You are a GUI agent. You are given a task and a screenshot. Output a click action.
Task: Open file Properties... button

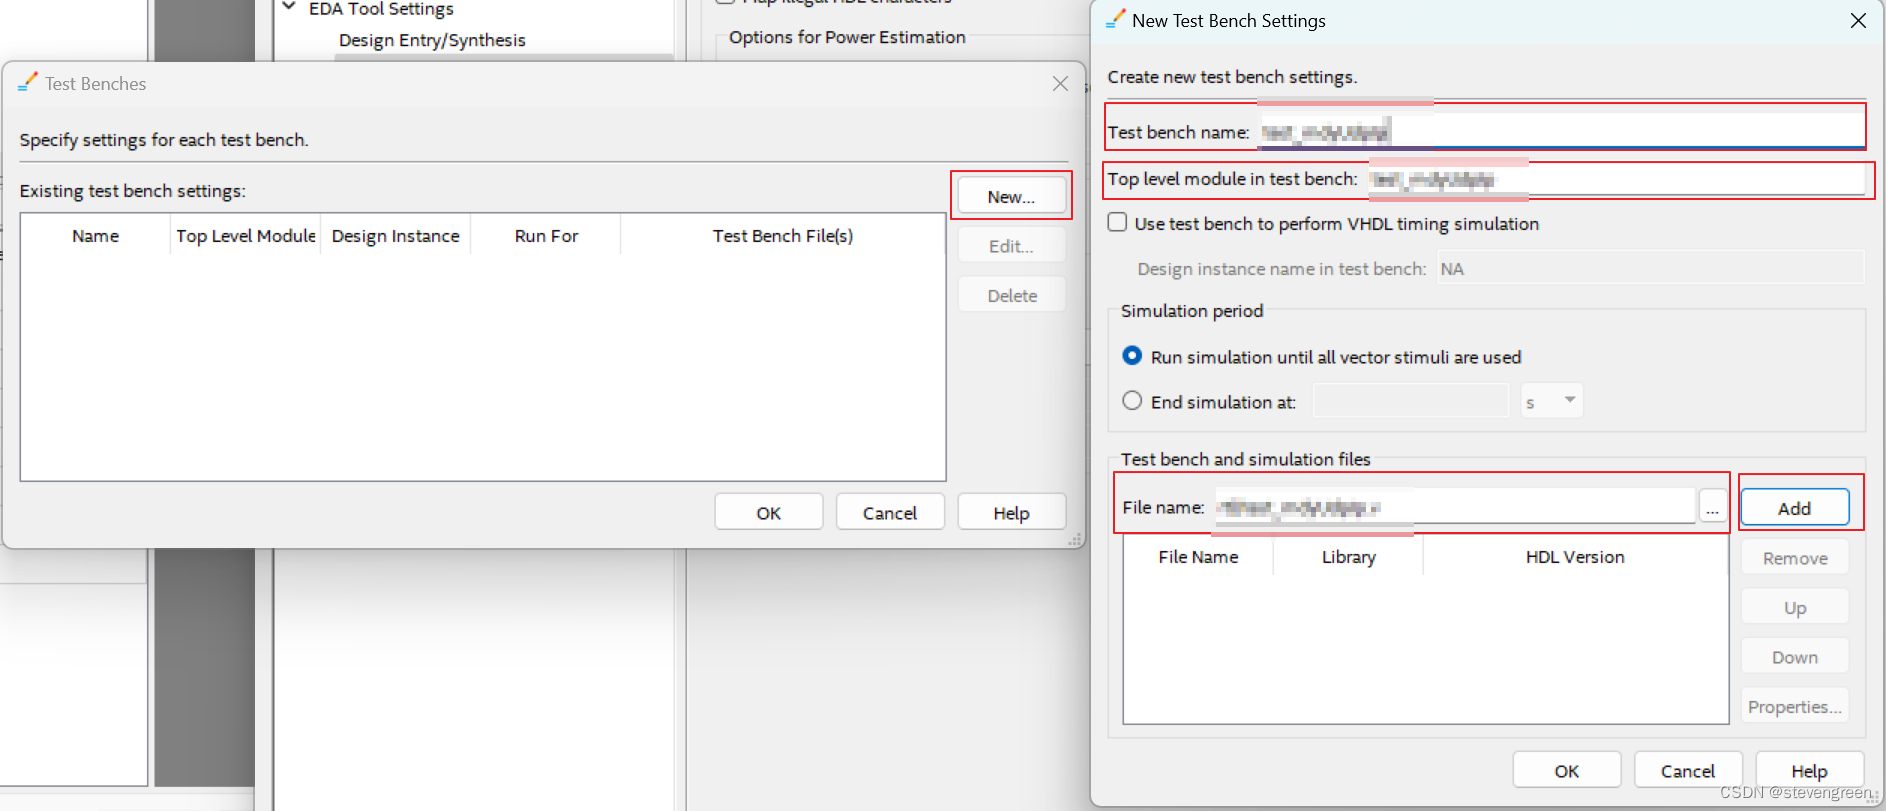pyautogui.click(x=1794, y=706)
